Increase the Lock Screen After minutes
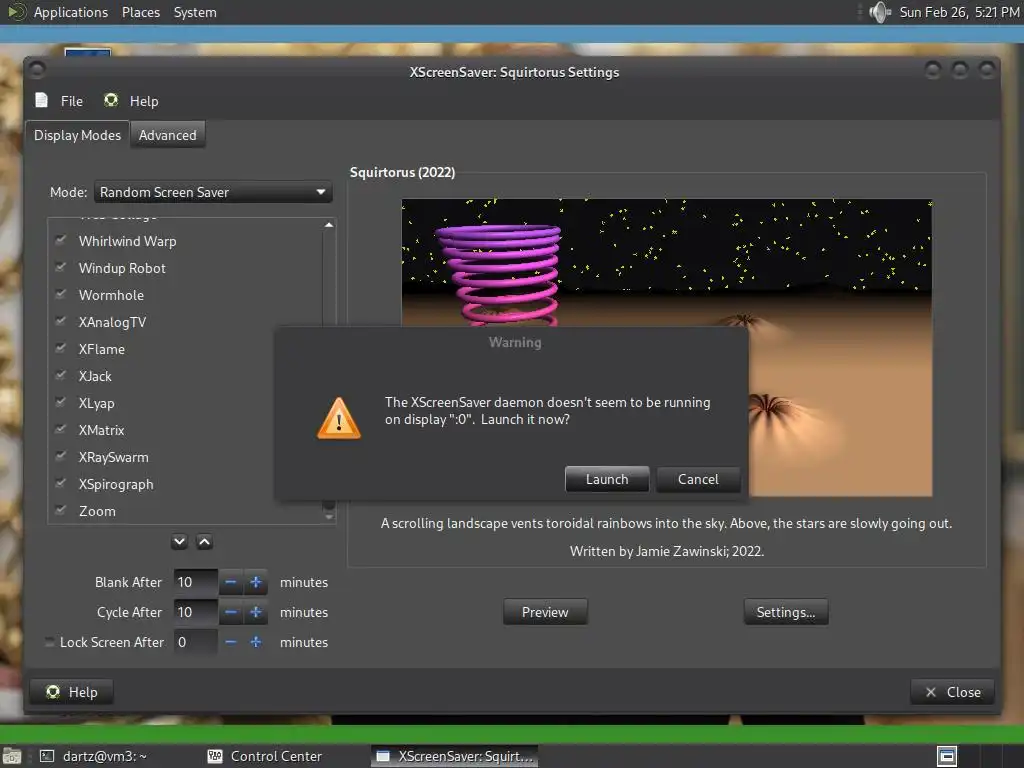The height and width of the screenshot is (768, 1024). (256, 642)
